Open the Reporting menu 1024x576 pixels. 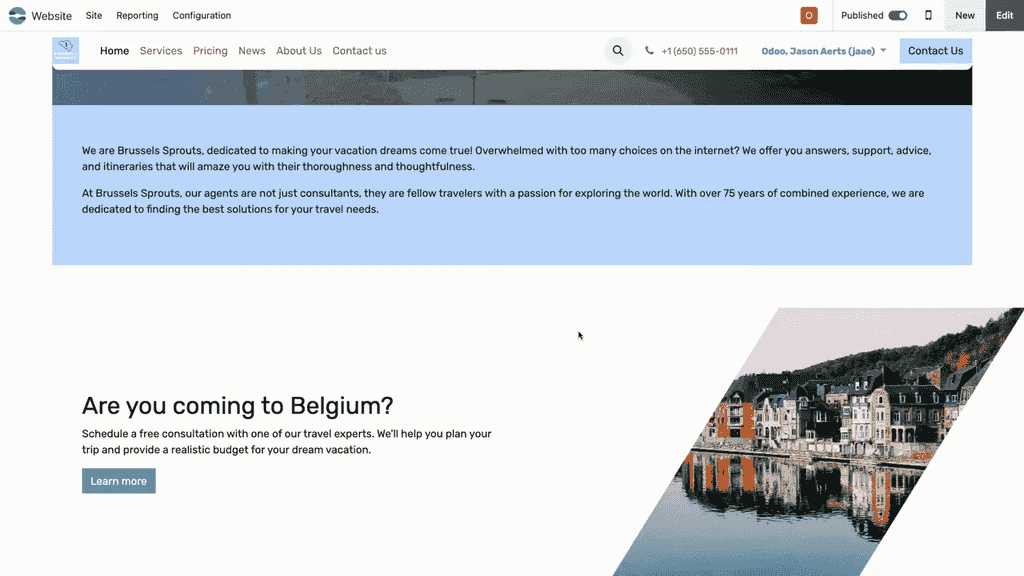click(137, 16)
